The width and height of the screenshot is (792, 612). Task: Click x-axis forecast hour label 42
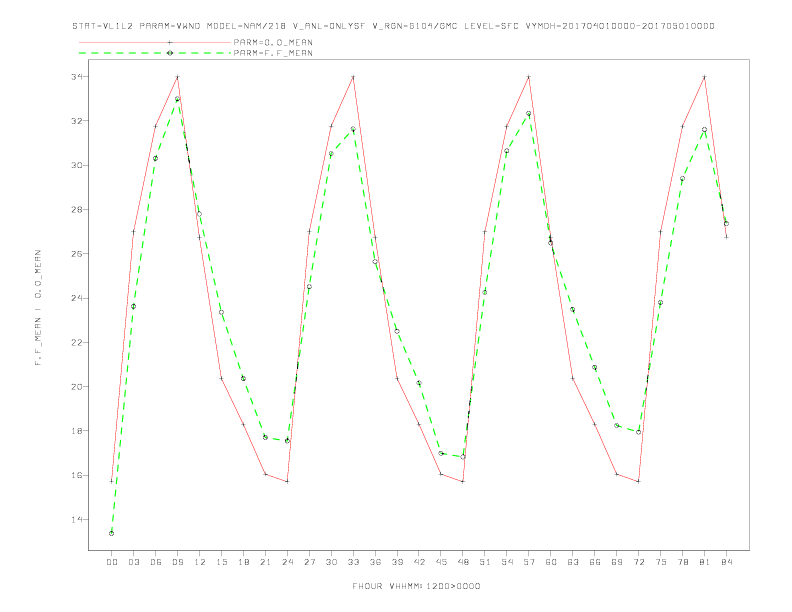pos(419,562)
